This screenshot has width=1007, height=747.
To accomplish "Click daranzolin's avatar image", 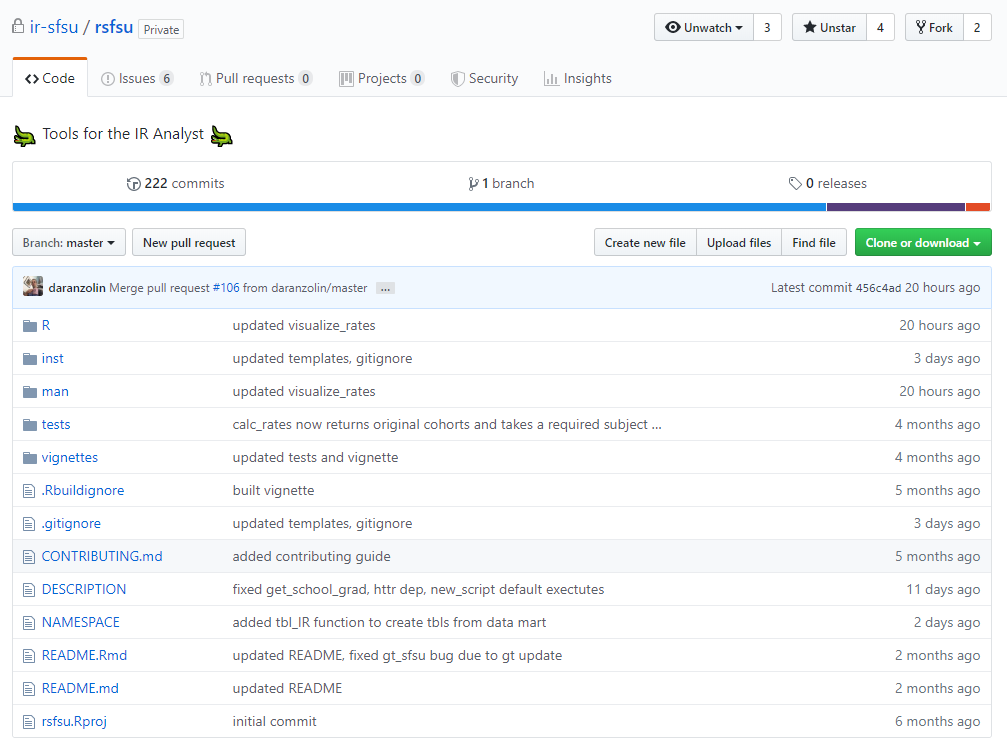I will coord(33,286).
